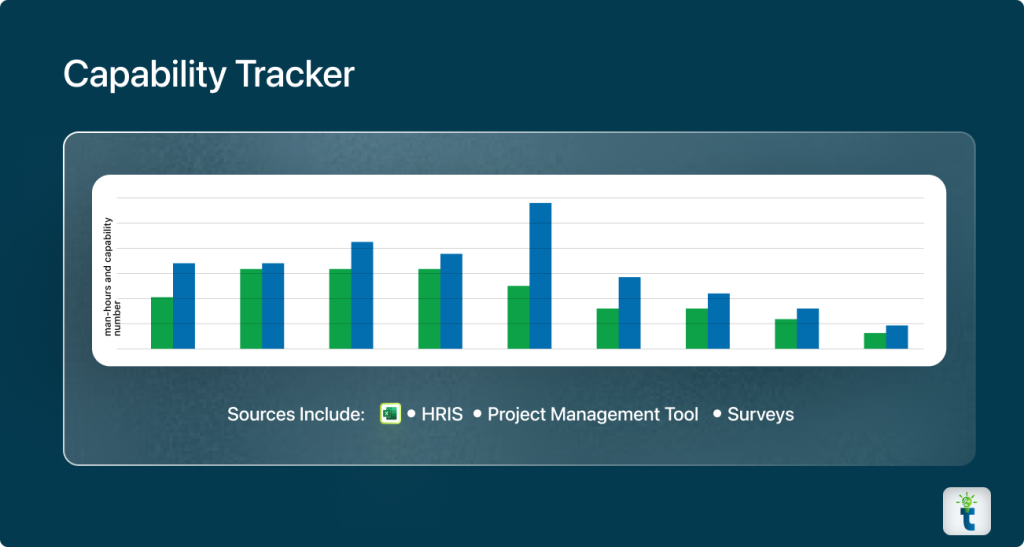This screenshot has width=1024, height=547.
Task: Click the Excel icon beside Sources Include
Action: (x=391, y=414)
